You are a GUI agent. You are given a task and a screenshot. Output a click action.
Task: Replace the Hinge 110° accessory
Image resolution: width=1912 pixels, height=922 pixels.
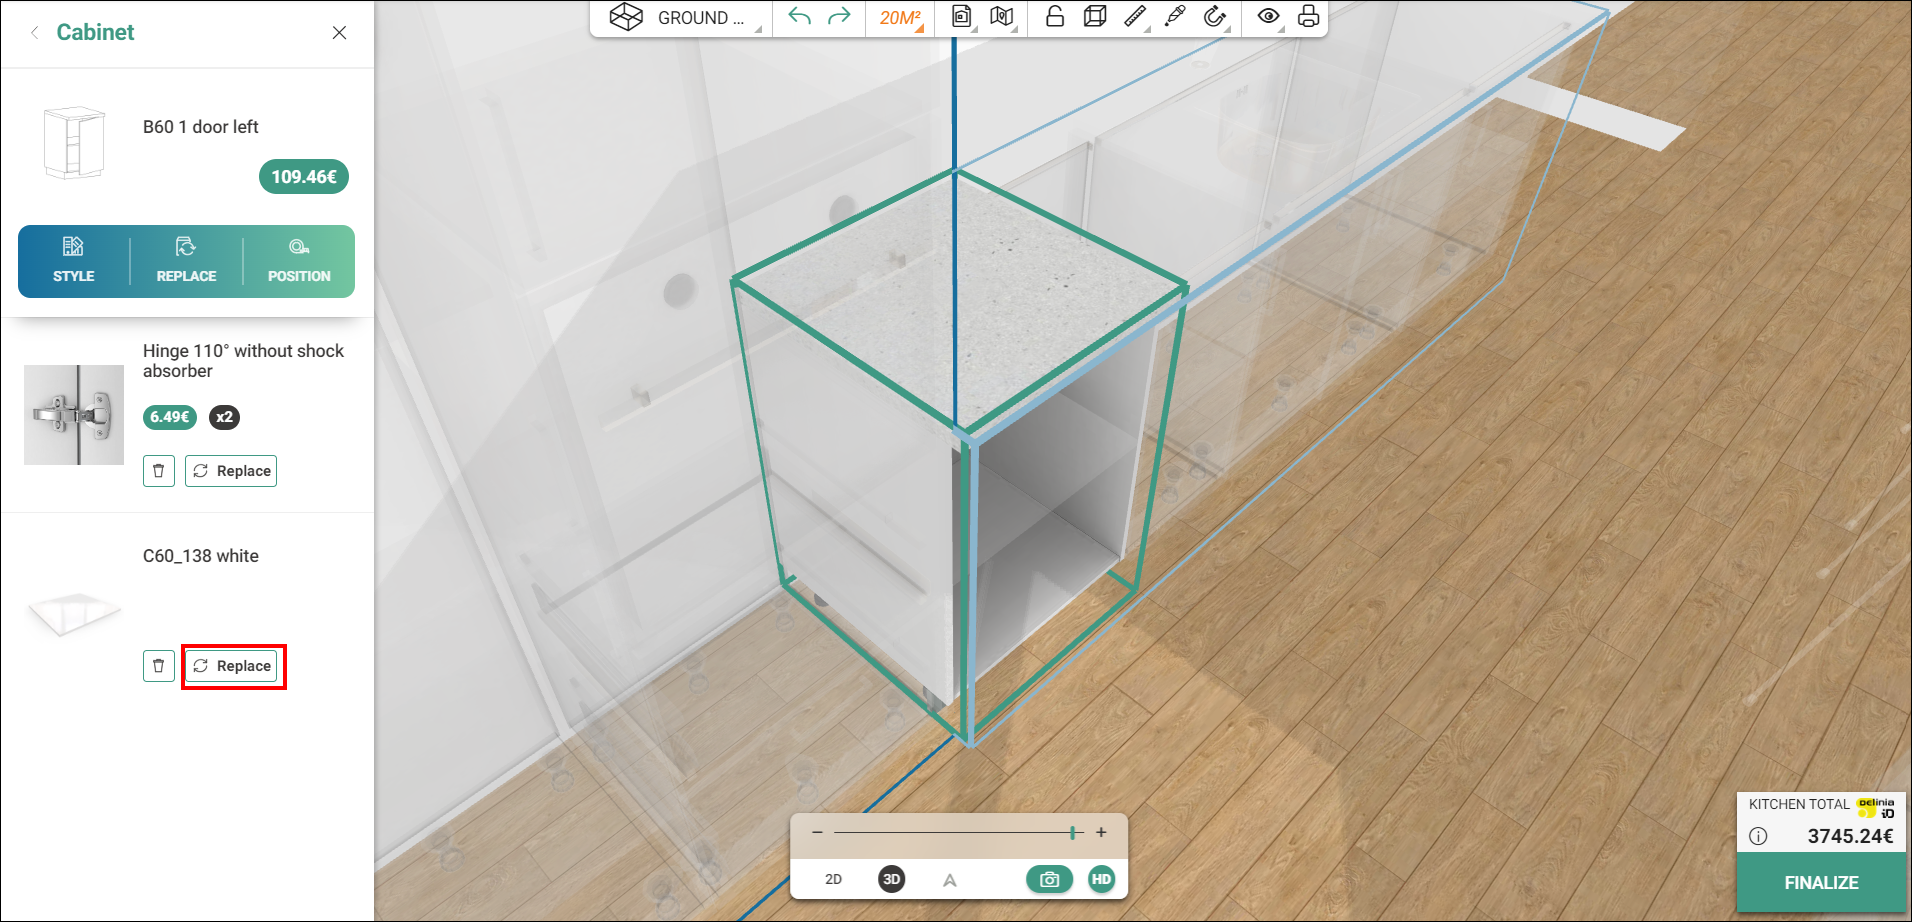pos(231,471)
